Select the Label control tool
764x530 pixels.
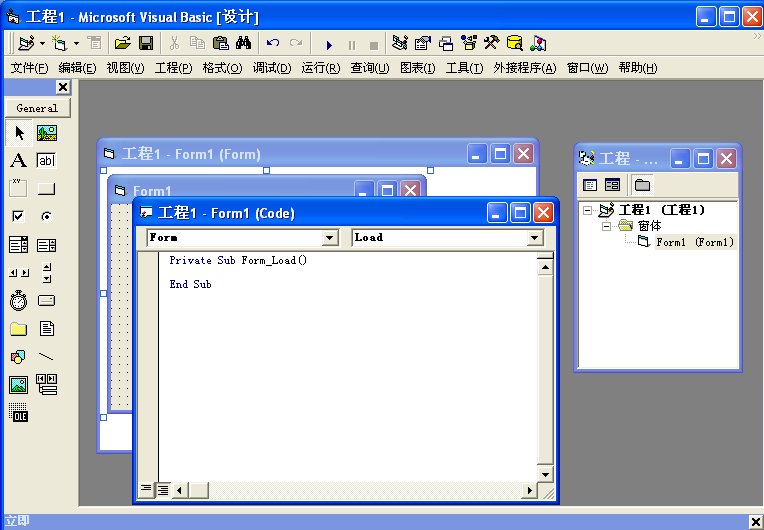(x=19, y=160)
